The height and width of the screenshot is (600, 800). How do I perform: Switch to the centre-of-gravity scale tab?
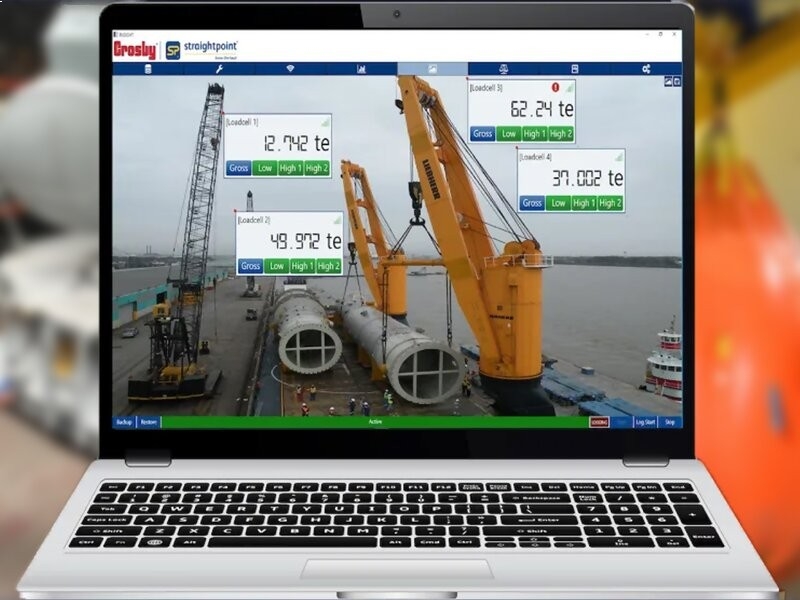click(x=503, y=69)
